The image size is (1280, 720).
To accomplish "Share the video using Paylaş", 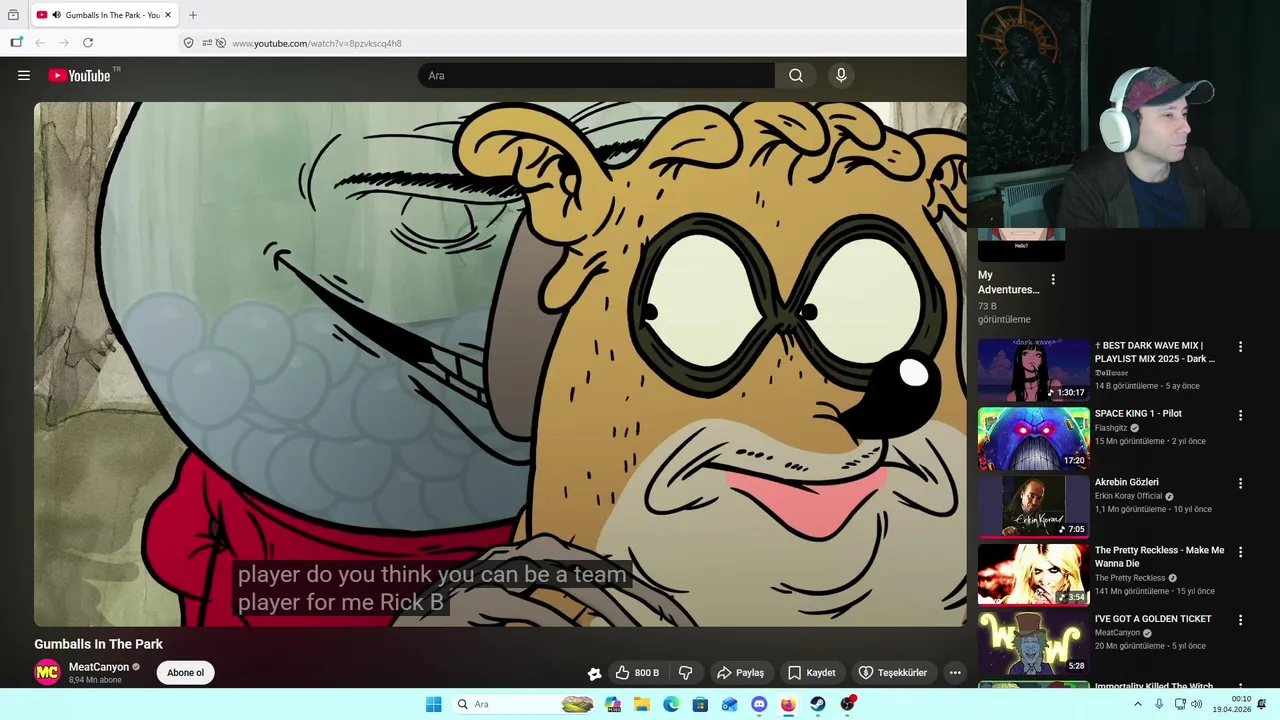I will click(741, 673).
